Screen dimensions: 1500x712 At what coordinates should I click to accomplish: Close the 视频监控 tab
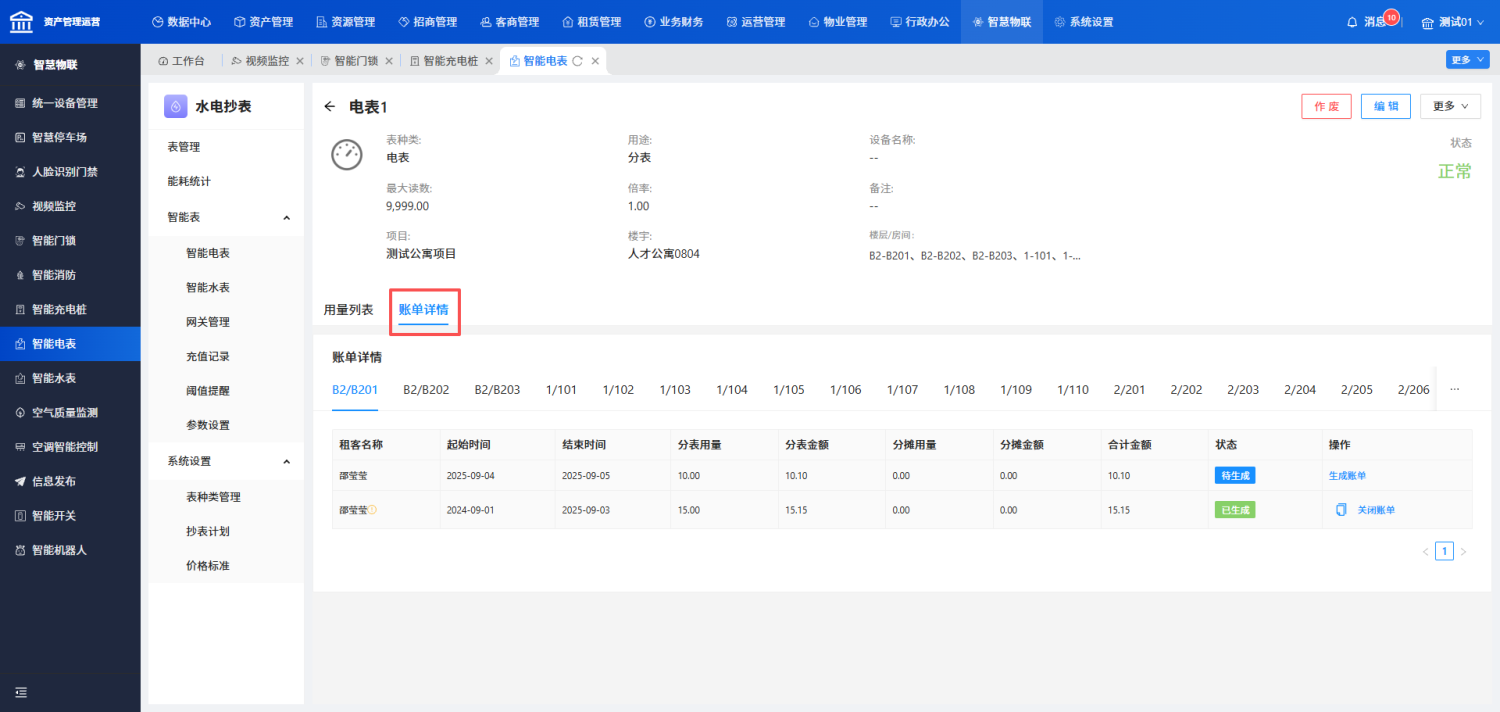pyautogui.click(x=300, y=61)
